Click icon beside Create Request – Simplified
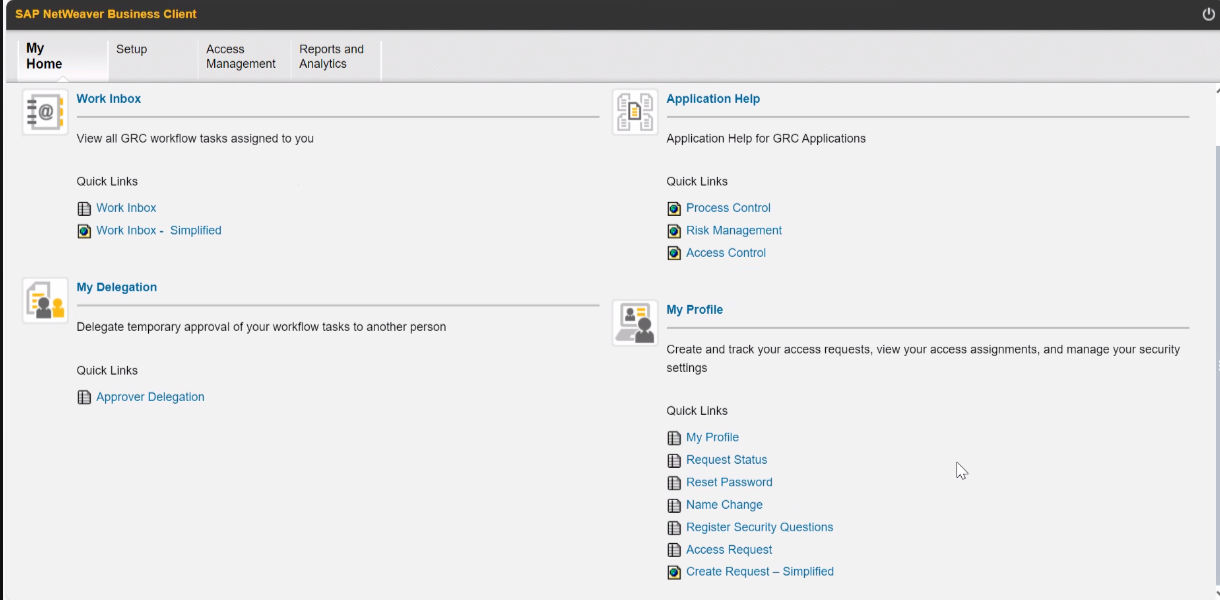Viewport: 1220px width, 600px height. tap(674, 573)
